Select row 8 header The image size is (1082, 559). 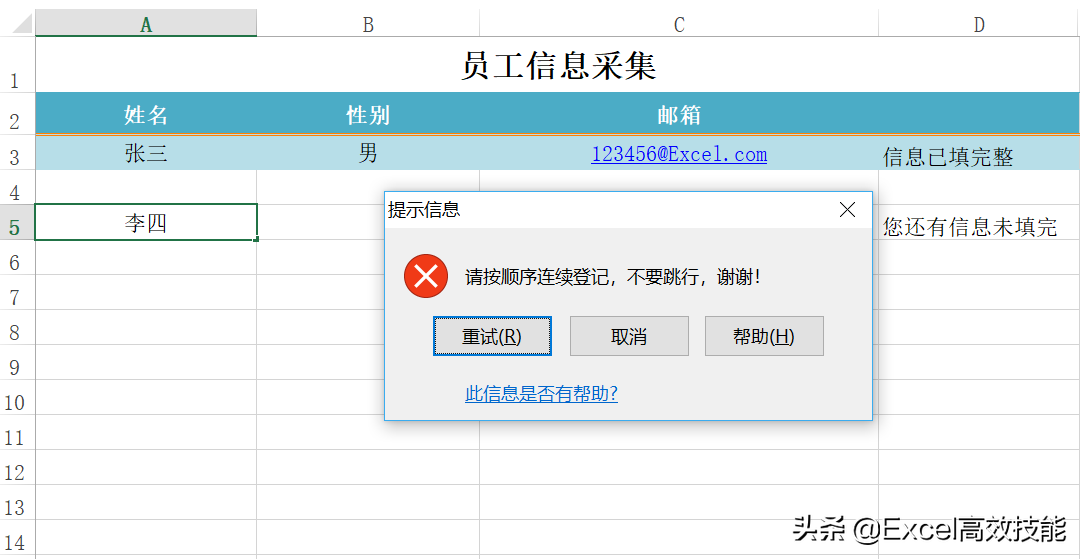click(17, 328)
